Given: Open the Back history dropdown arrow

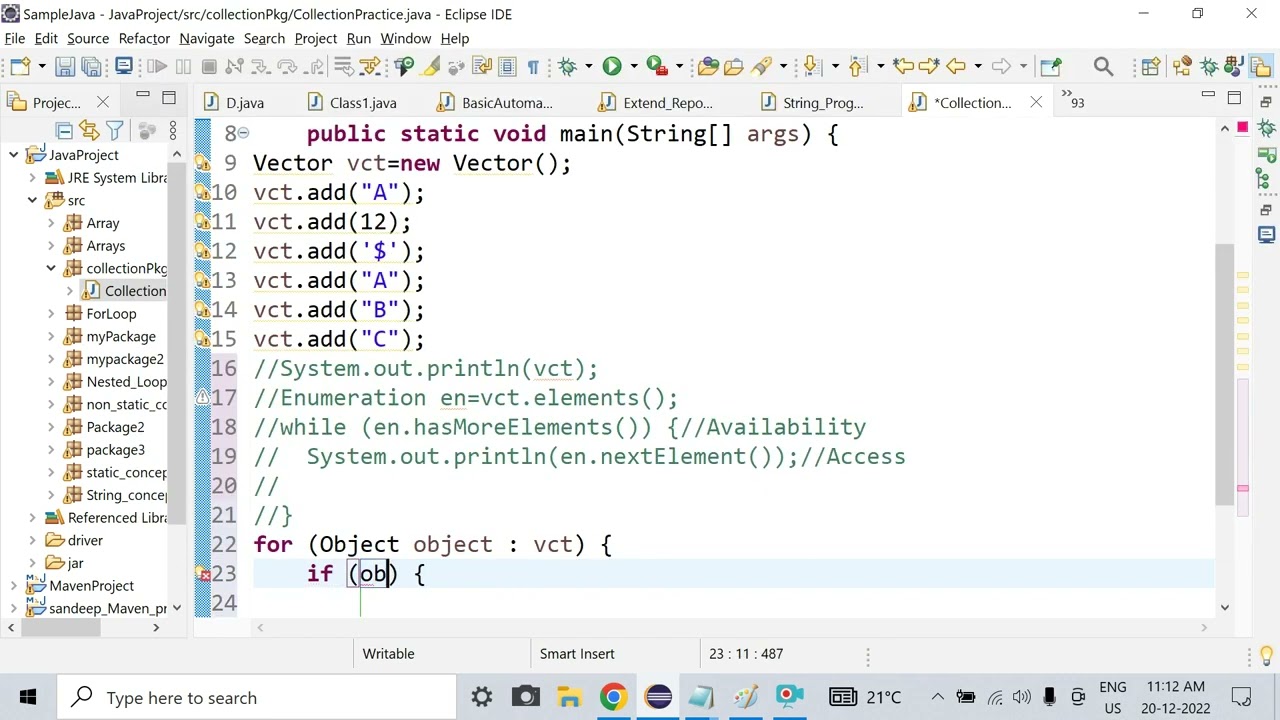Looking at the screenshot, I should (978, 67).
